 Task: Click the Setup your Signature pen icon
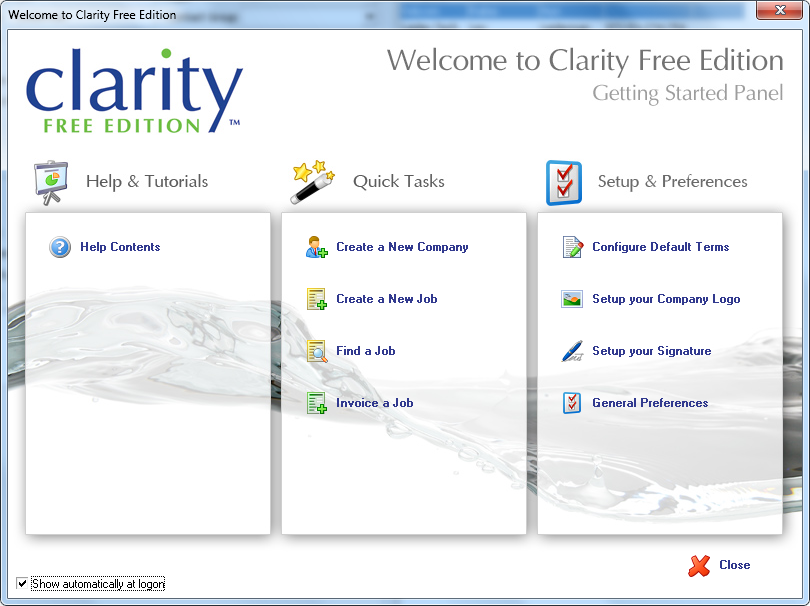click(572, 351)
